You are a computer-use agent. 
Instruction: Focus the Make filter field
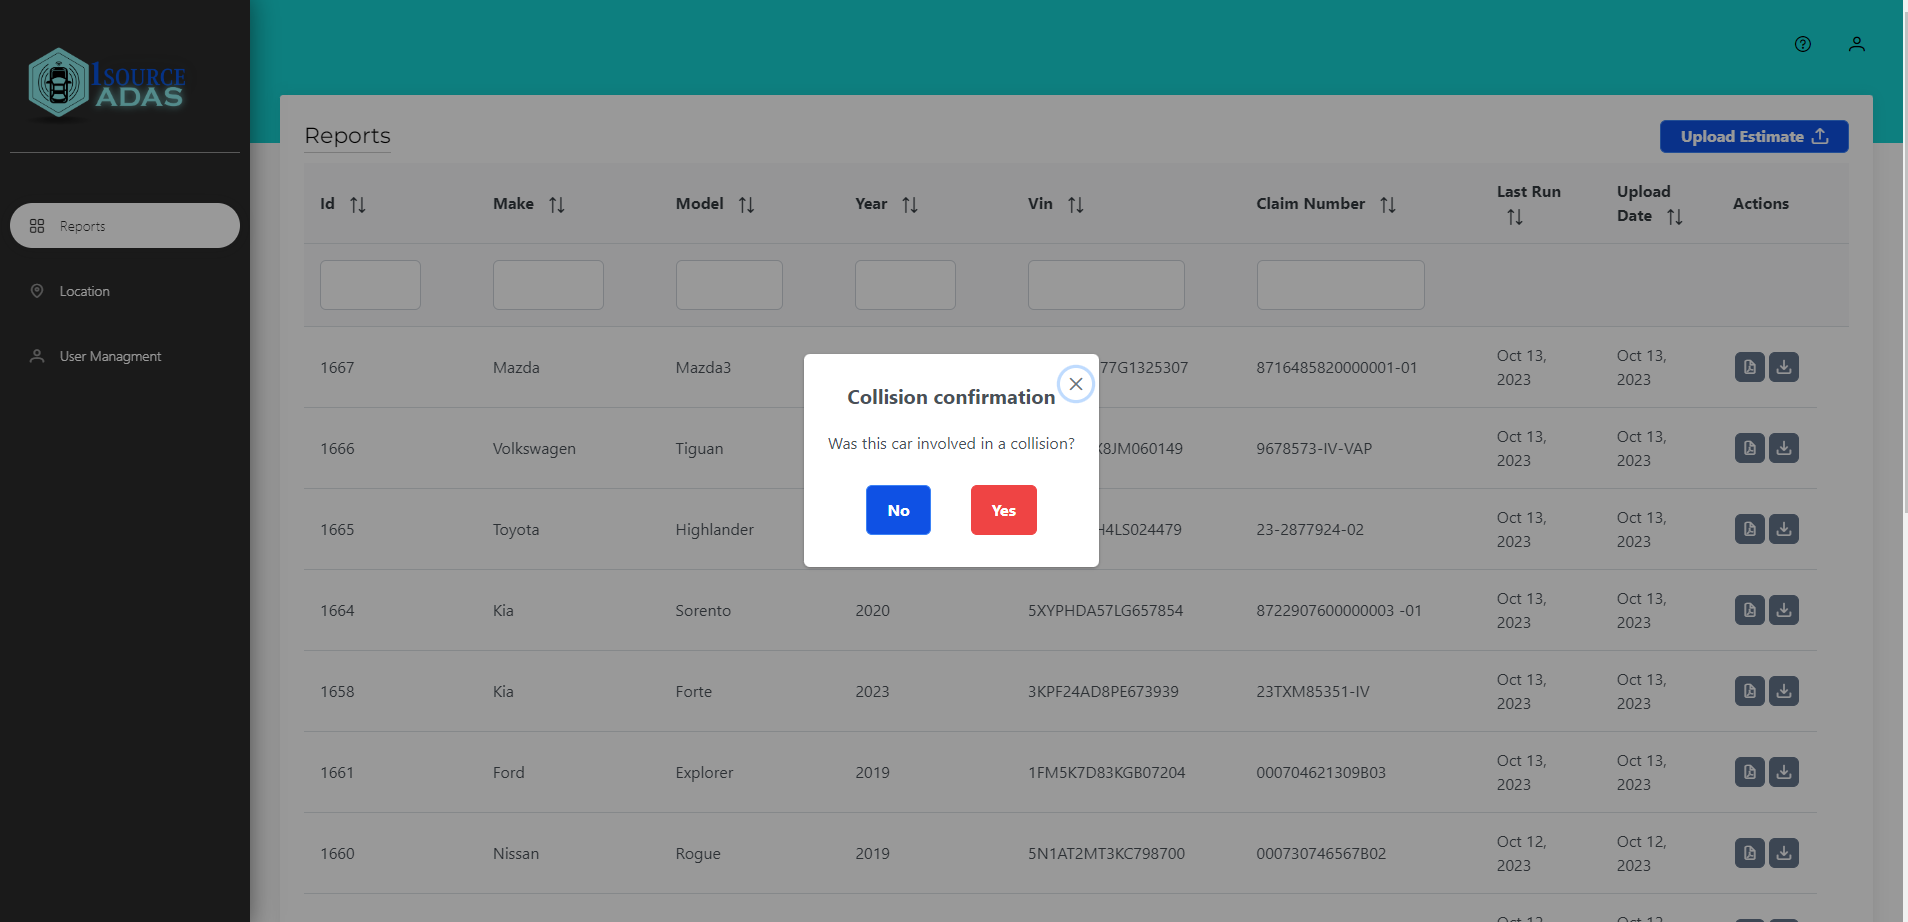pos(548,285)
